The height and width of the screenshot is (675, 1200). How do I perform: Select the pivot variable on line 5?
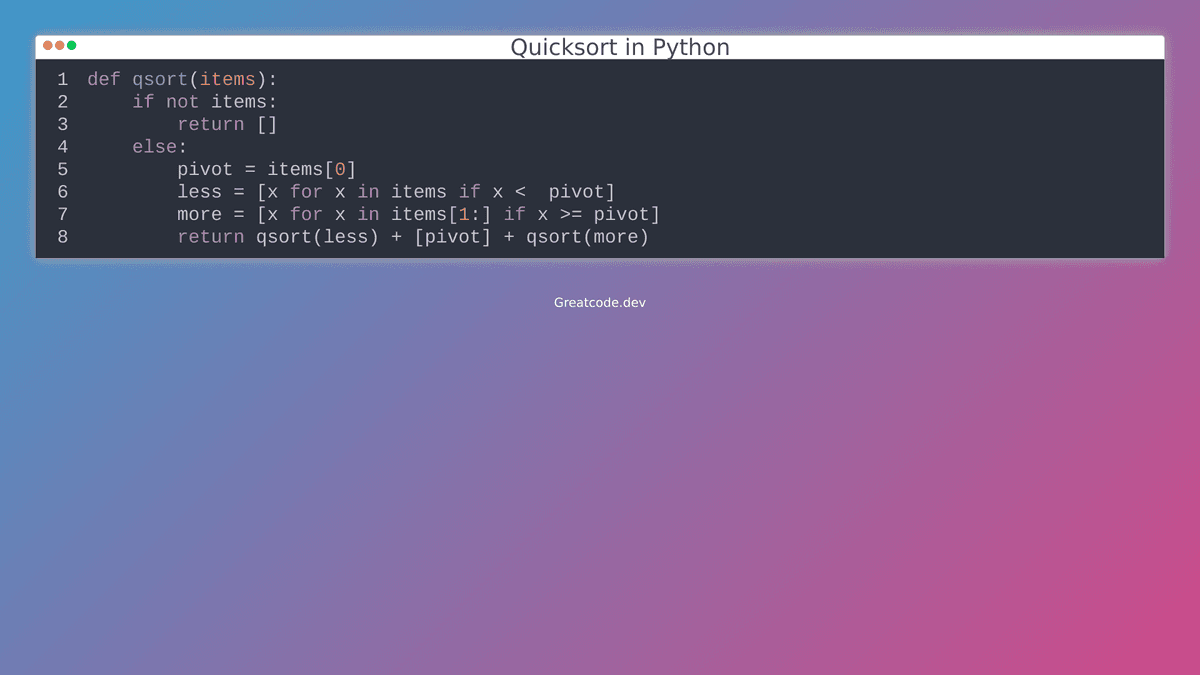click(x=205, y=169)
